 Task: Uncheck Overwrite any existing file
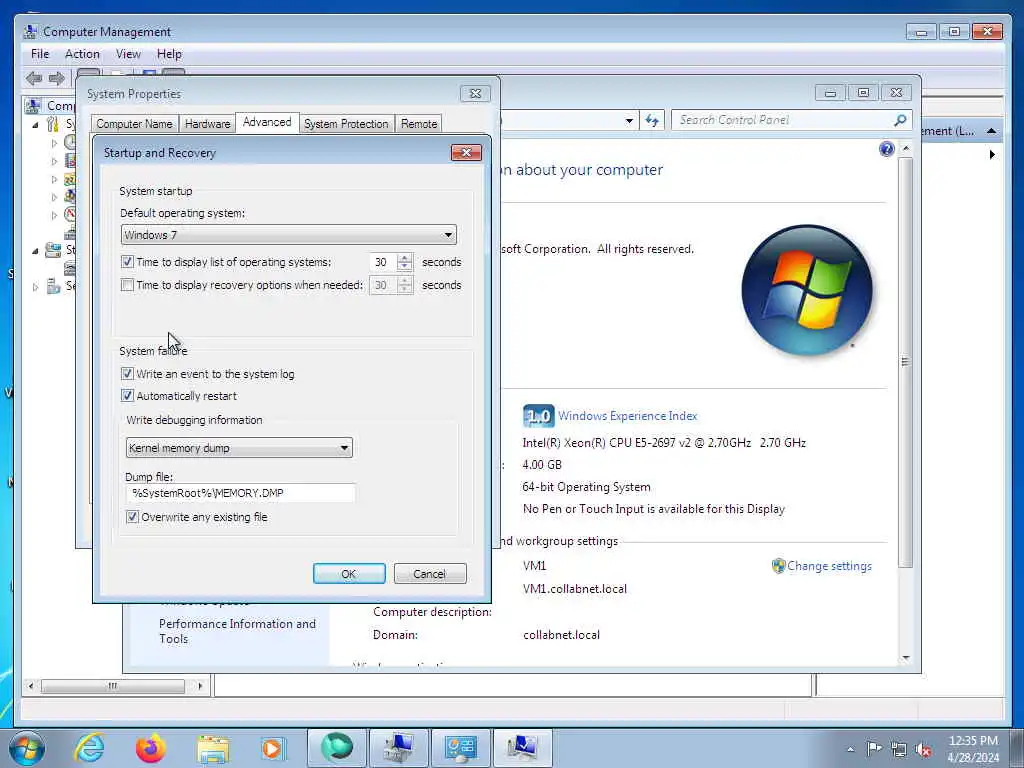pos(133,517)
